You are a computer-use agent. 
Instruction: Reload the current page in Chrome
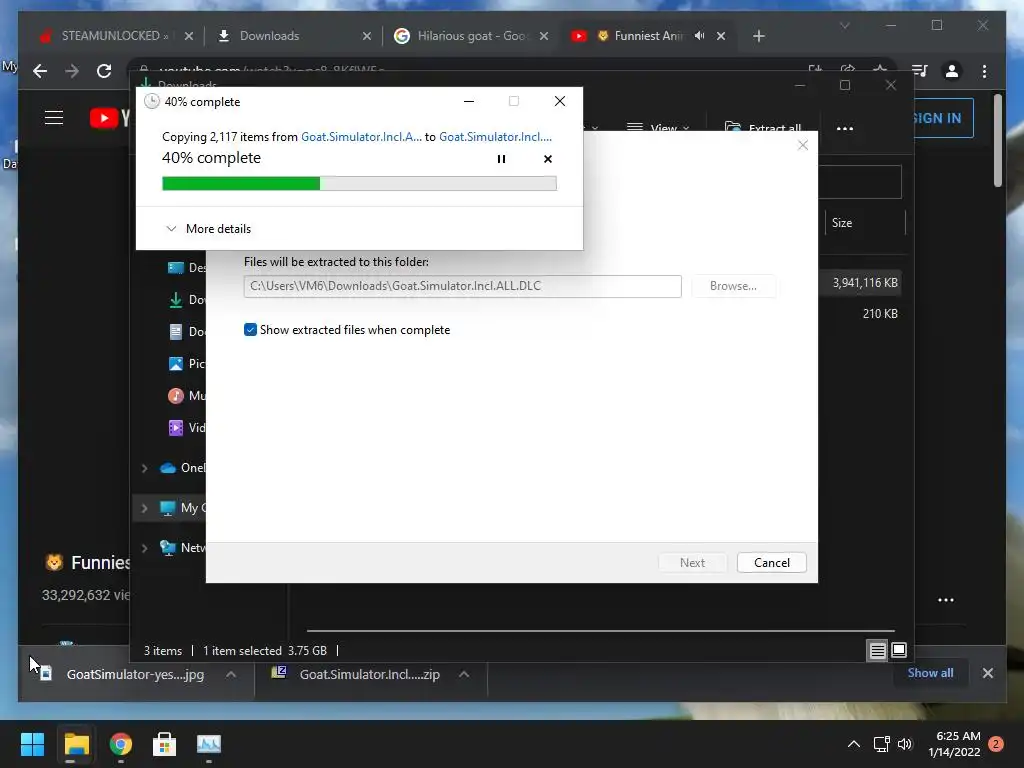(104, 71)
